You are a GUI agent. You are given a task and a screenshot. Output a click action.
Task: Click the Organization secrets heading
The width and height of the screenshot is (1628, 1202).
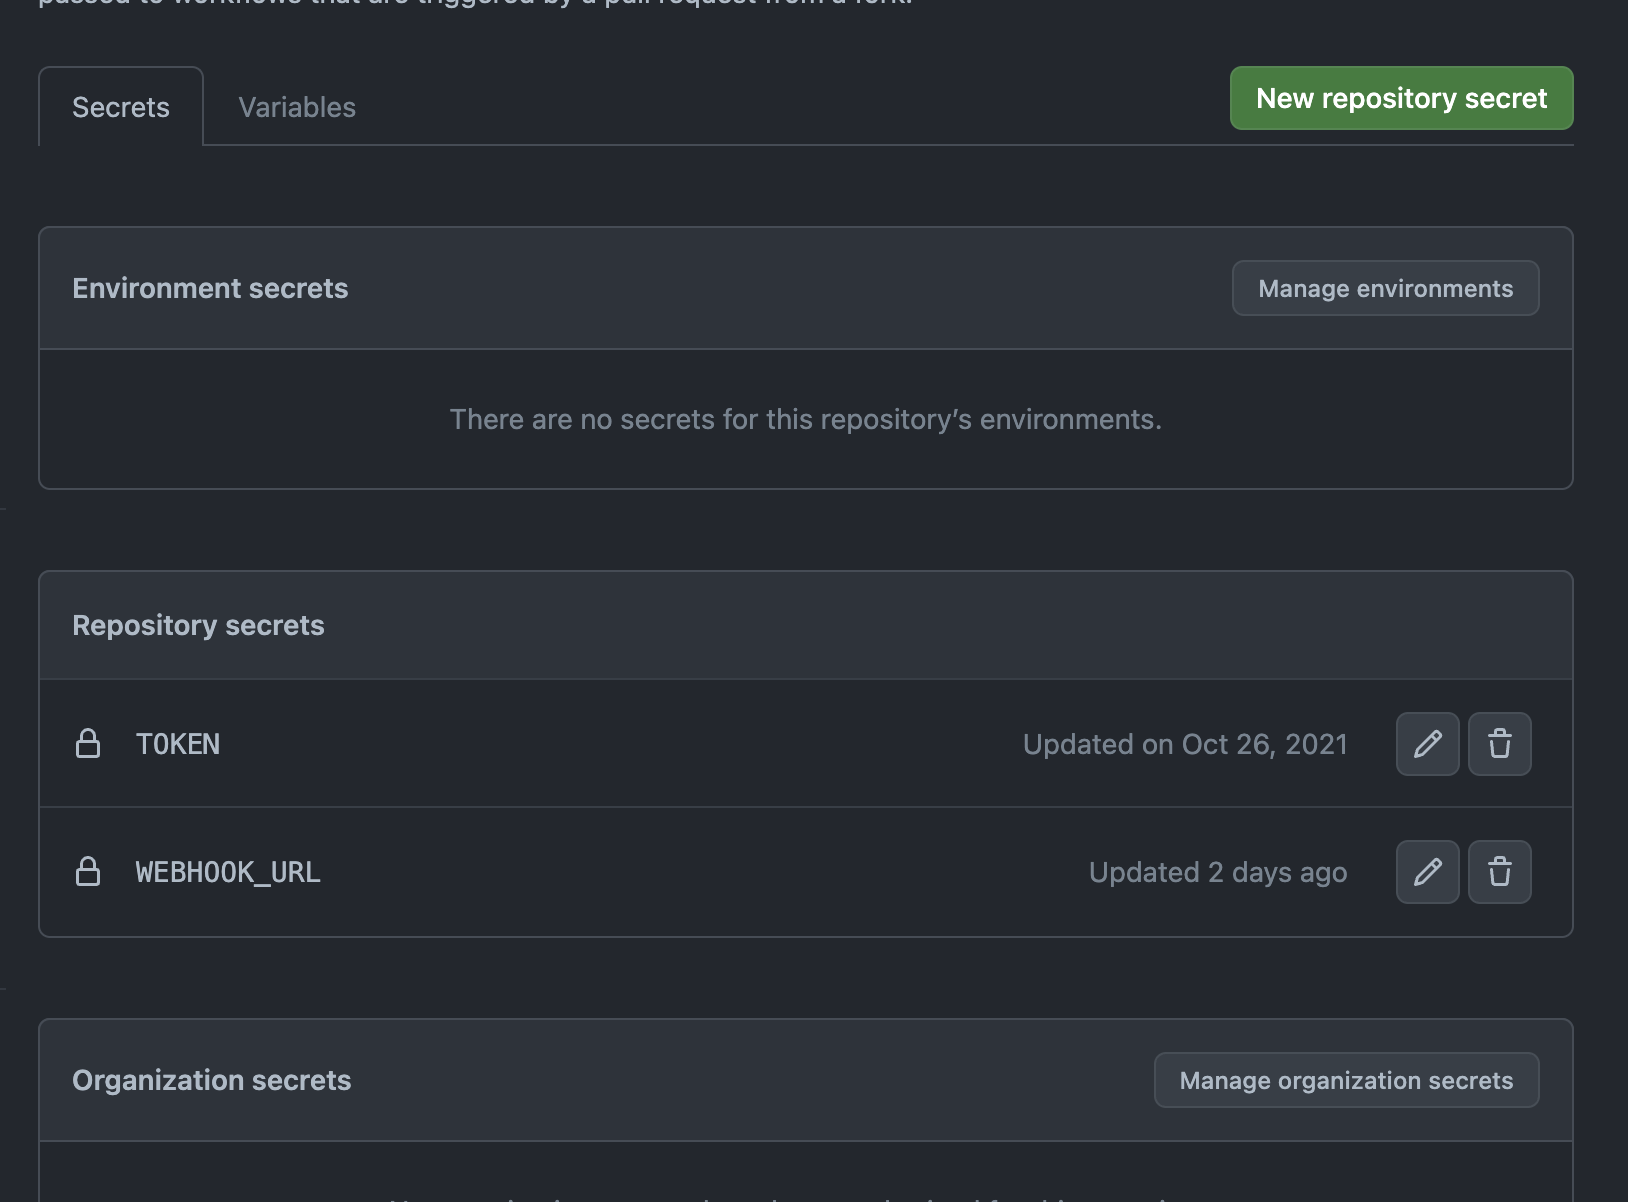[x=211, y=1081]
